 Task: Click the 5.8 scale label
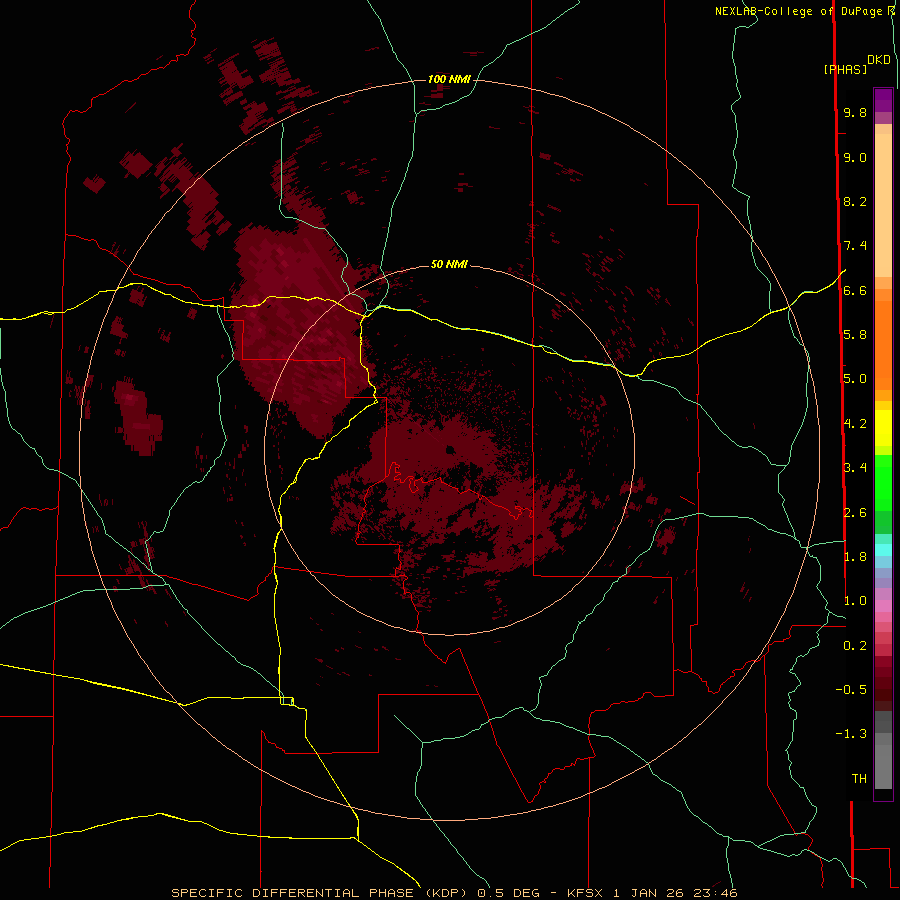tap(855, 335)
